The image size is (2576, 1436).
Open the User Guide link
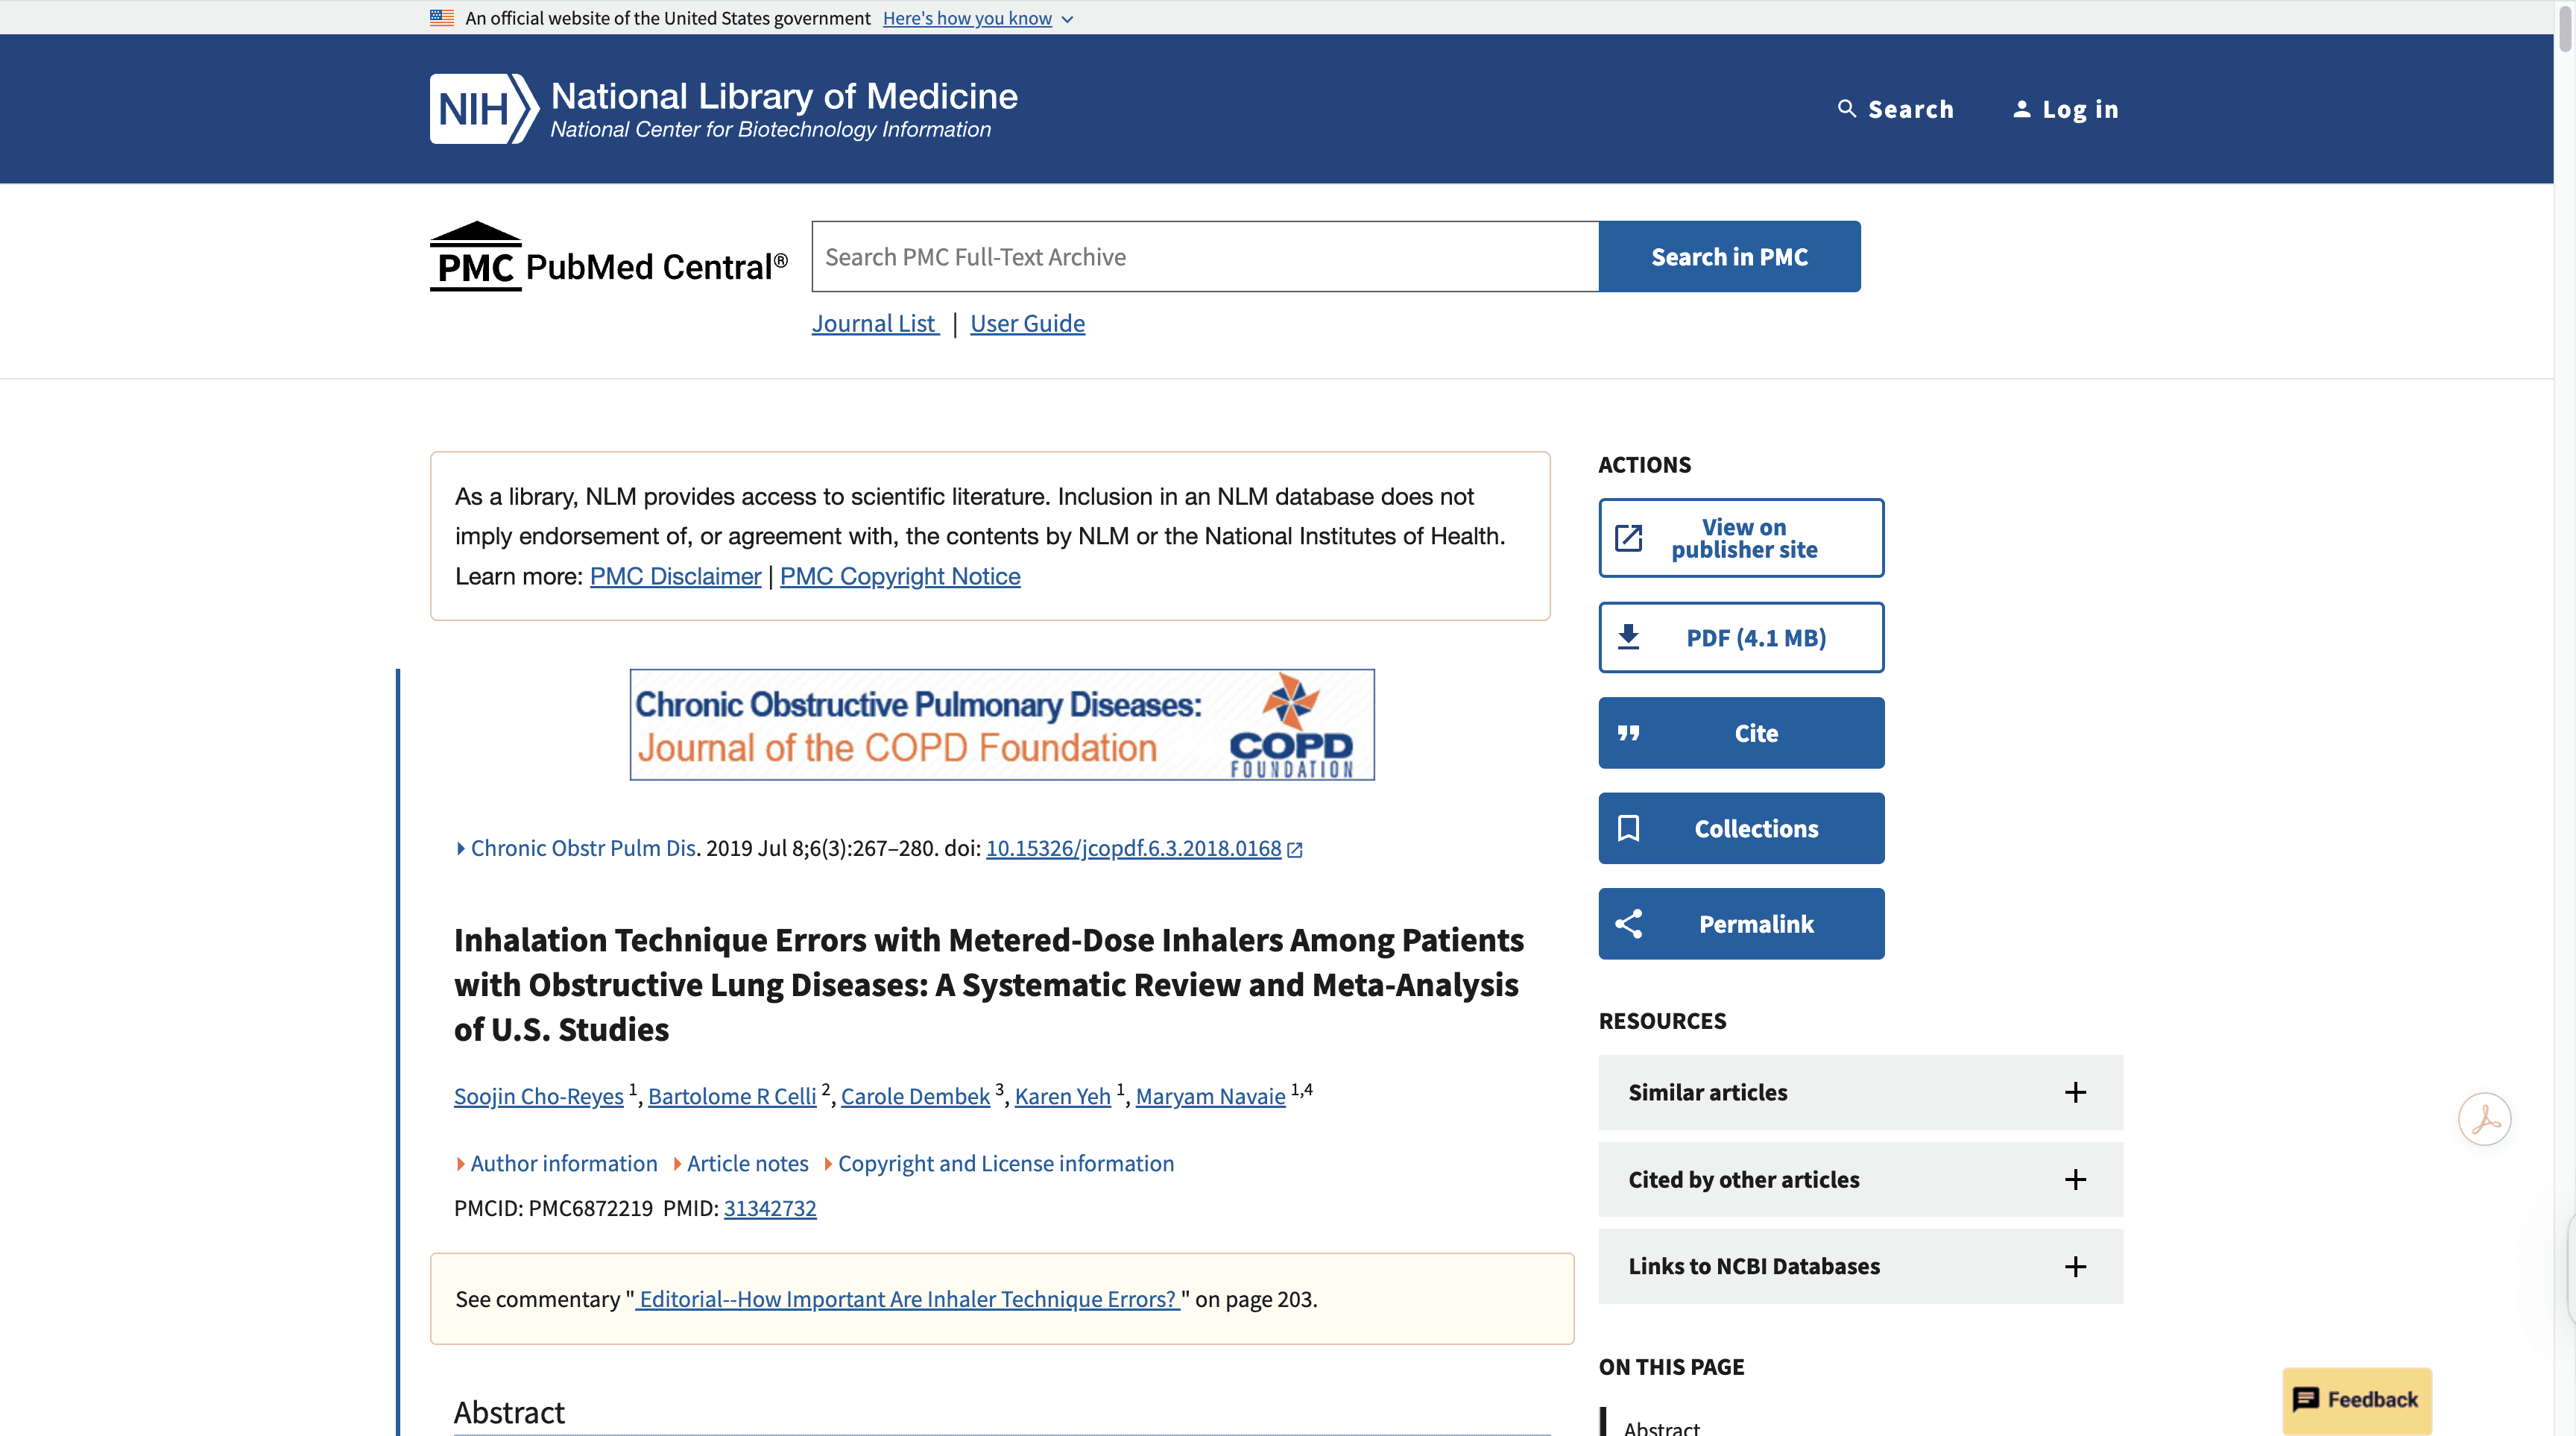click(1027, 324)
